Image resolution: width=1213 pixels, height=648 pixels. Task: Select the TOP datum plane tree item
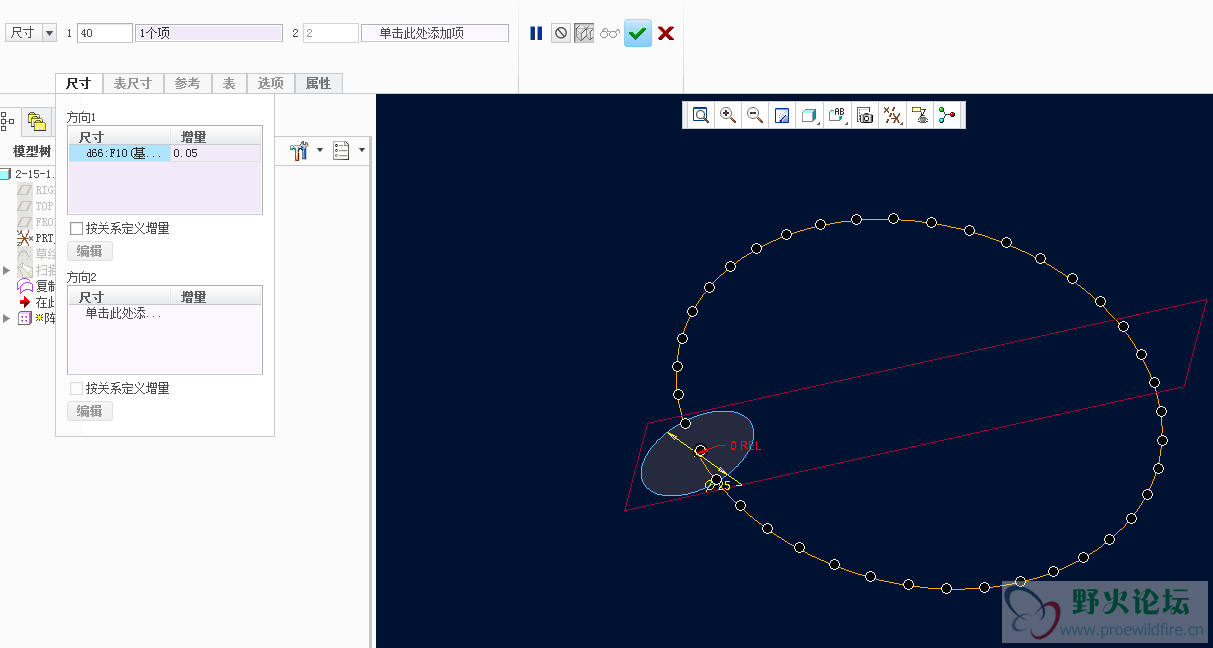pyautogui.click(x=36, y=206)
